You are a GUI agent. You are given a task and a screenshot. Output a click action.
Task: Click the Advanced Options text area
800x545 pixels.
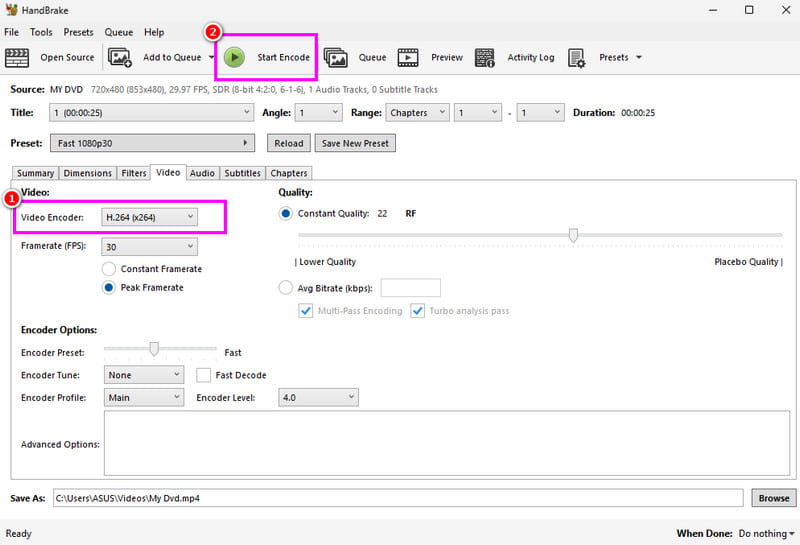tap(447, 443)
